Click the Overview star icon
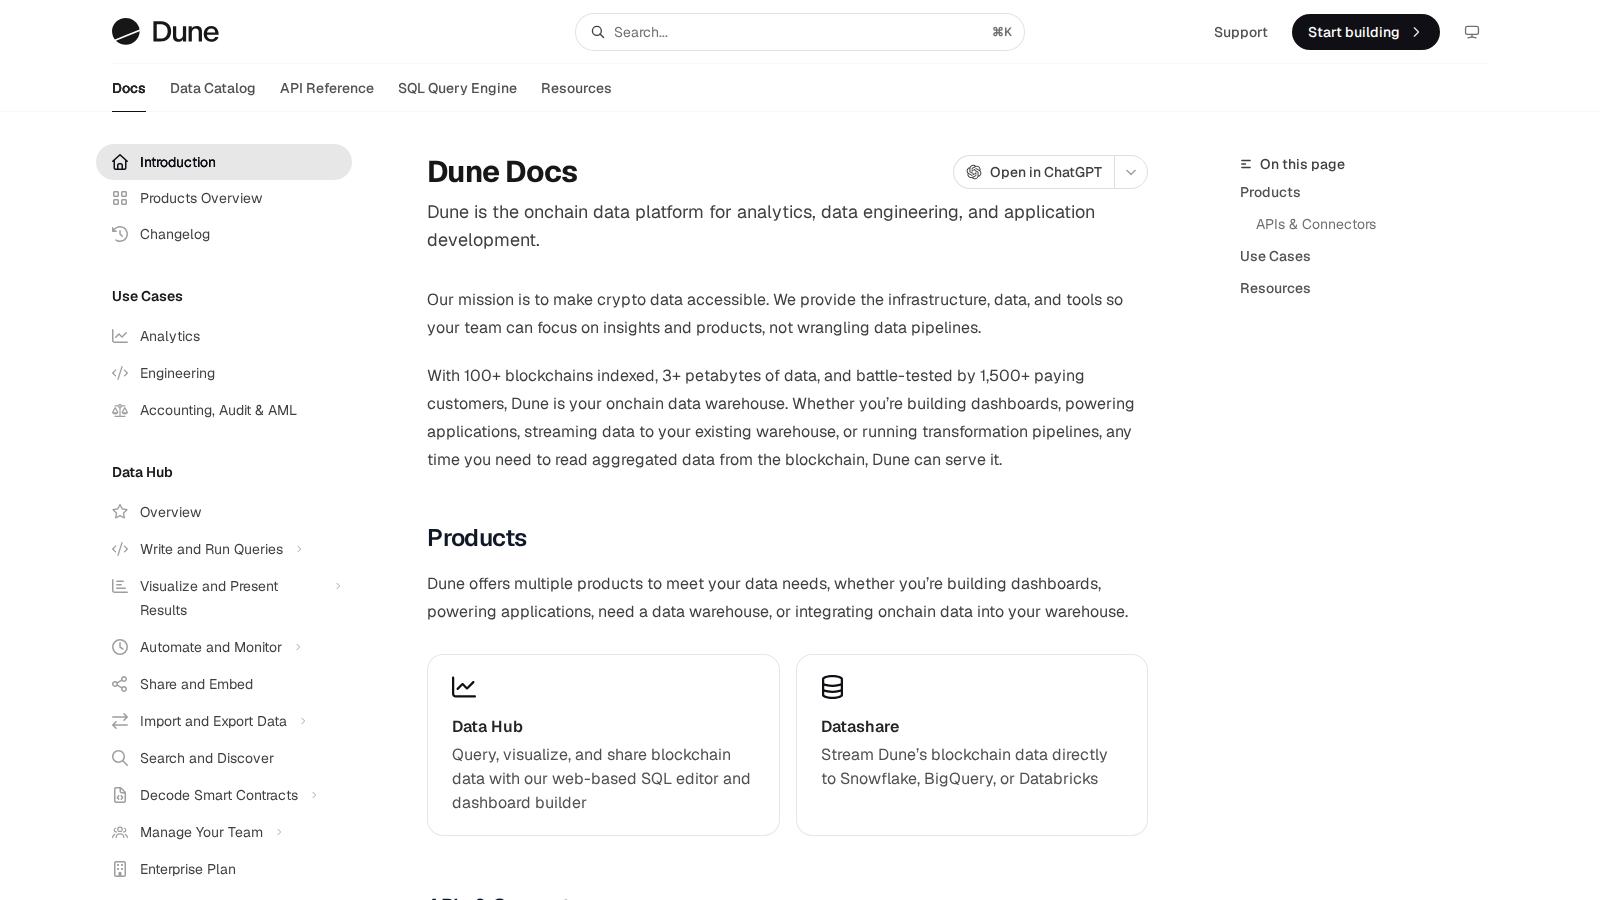1600x900 pixels. click(120, 512)
